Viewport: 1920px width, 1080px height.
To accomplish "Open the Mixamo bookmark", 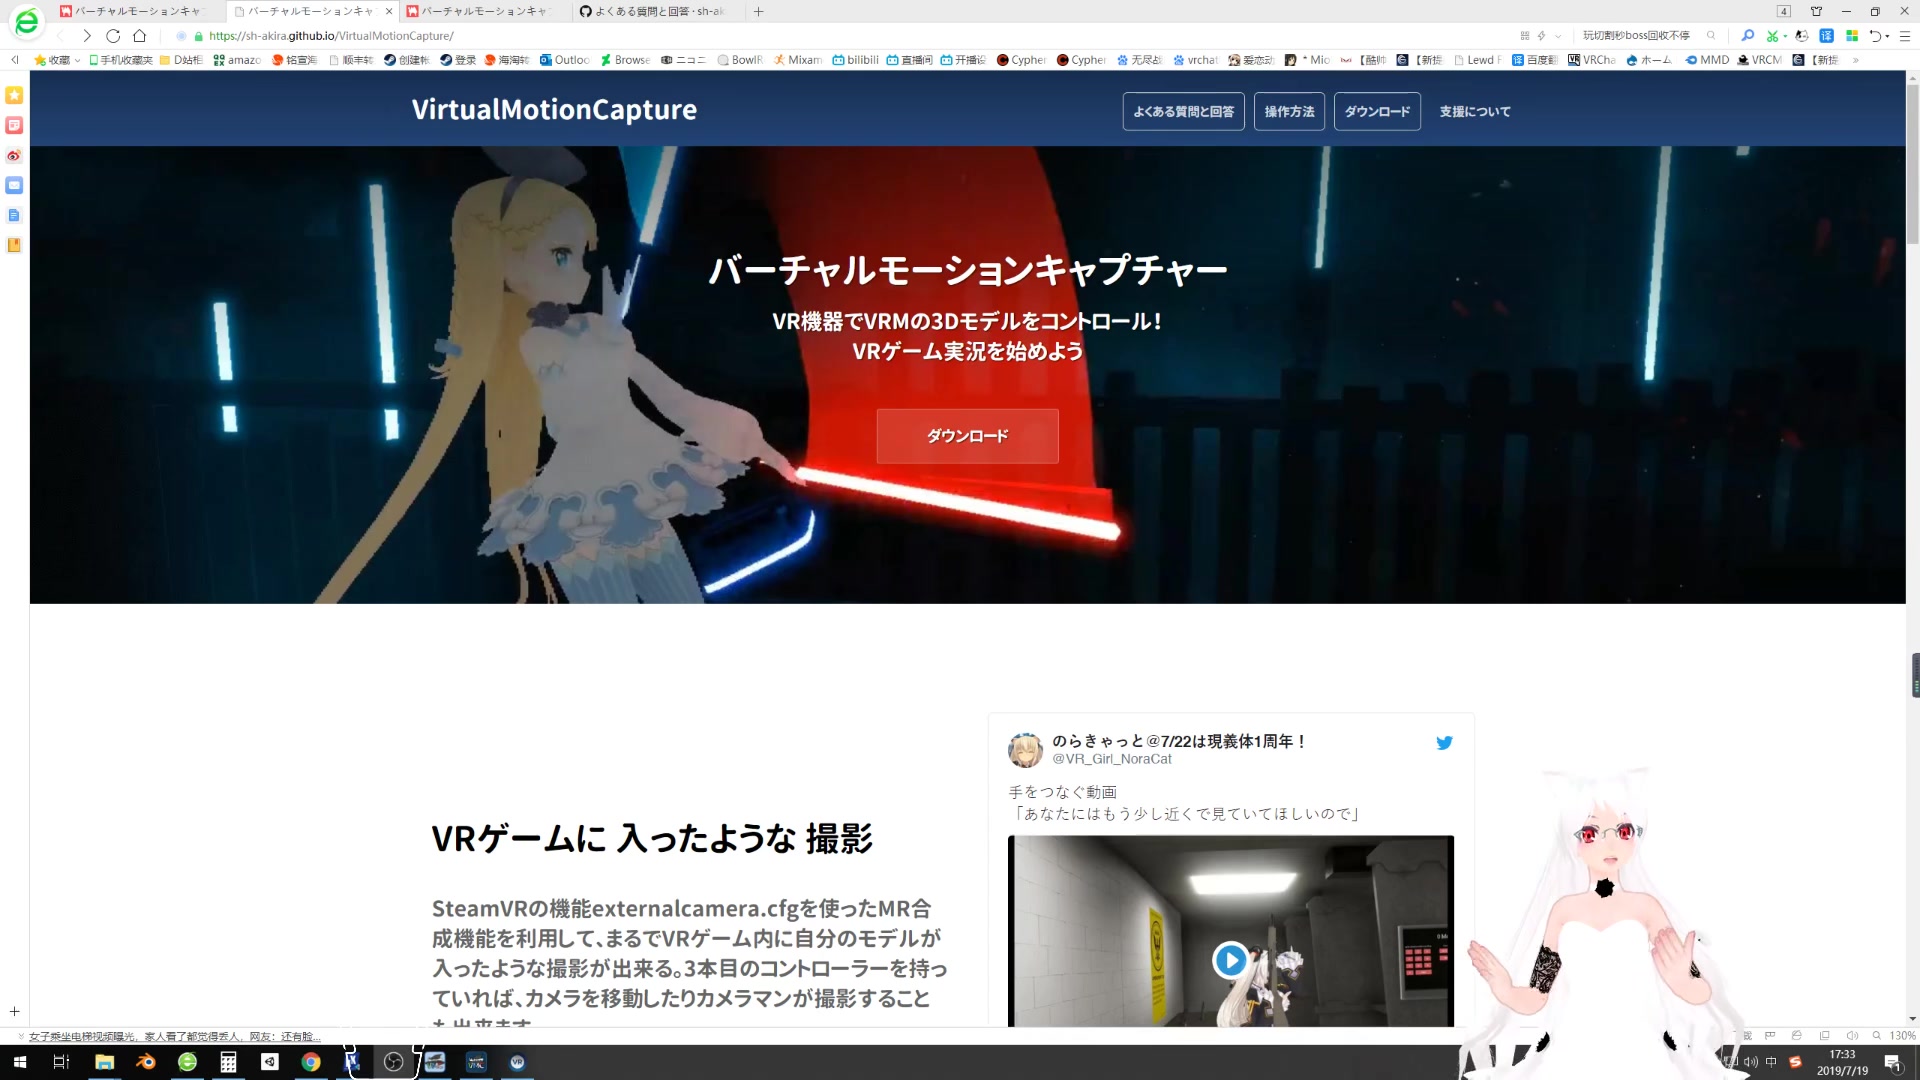I will click(x=798, y=60).
